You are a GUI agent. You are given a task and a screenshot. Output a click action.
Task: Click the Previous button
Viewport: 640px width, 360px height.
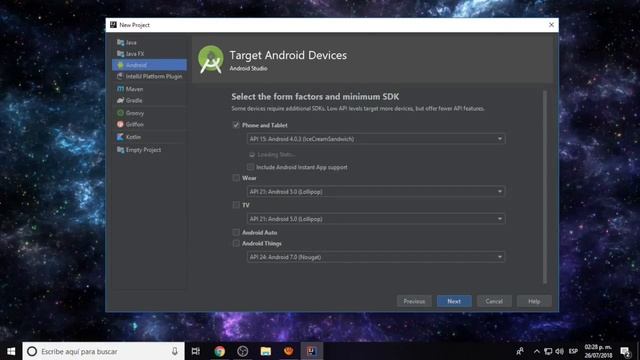tap(414, 301)
